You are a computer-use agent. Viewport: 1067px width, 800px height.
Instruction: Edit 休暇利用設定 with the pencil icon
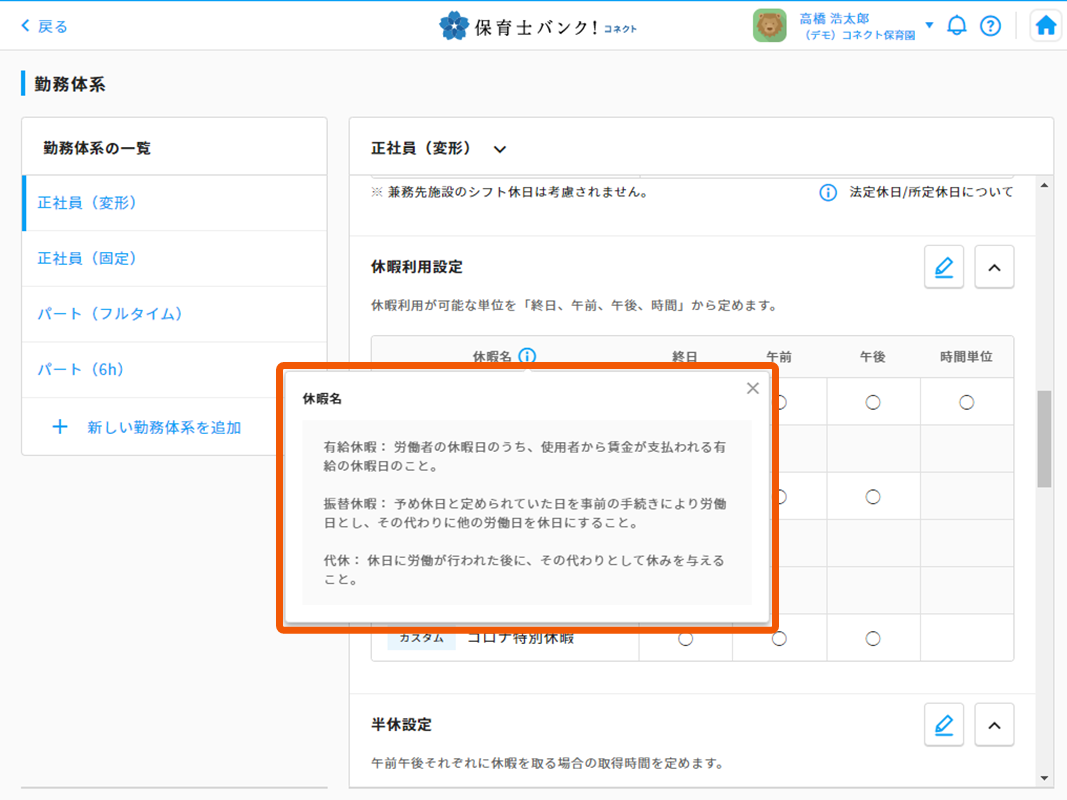[x=943, y=267]
